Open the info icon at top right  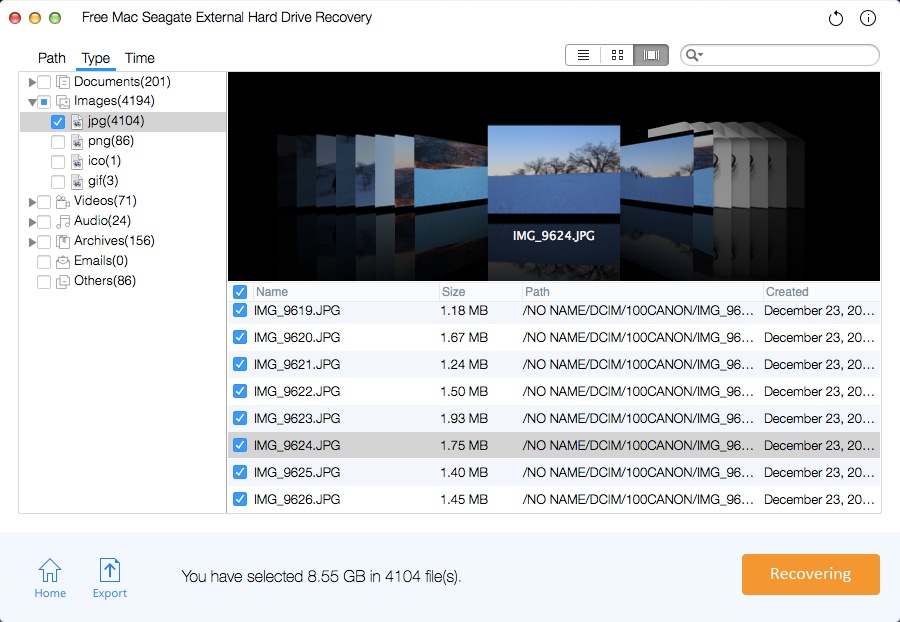pos(868,18)
